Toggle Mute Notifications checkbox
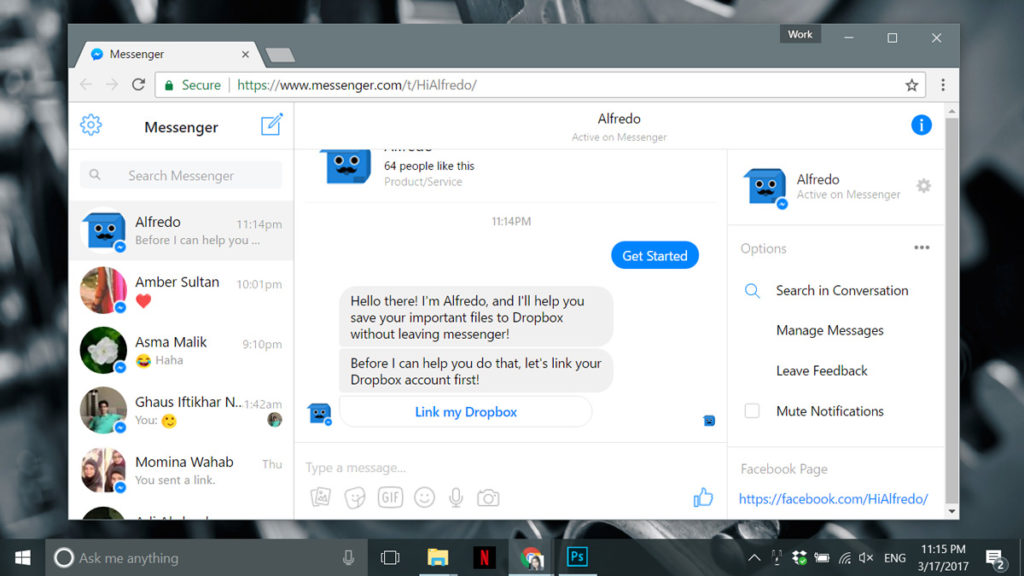The width and height of the screenshot is (1024, 576). coord(752,411)
